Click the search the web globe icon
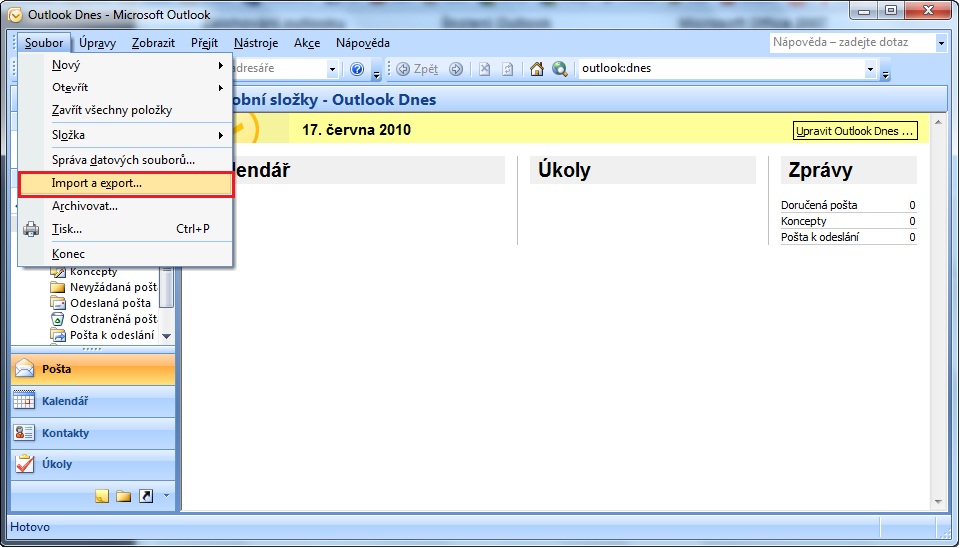This screenshot has width=960, height=548. [x=560, y=69]
